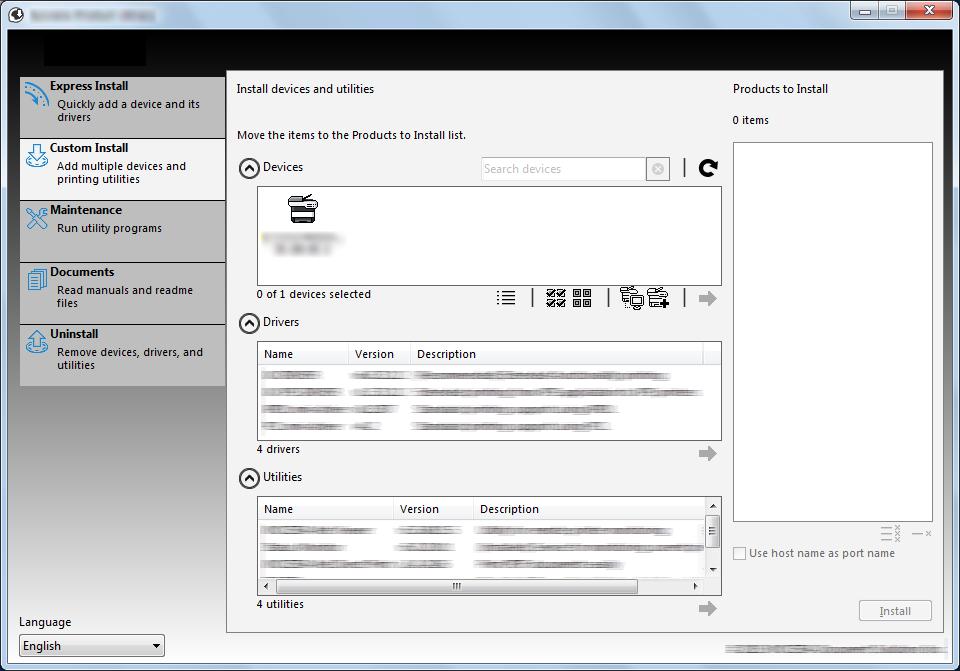
Task: Go to the Uninstall tab
Action: click(122, 355)
